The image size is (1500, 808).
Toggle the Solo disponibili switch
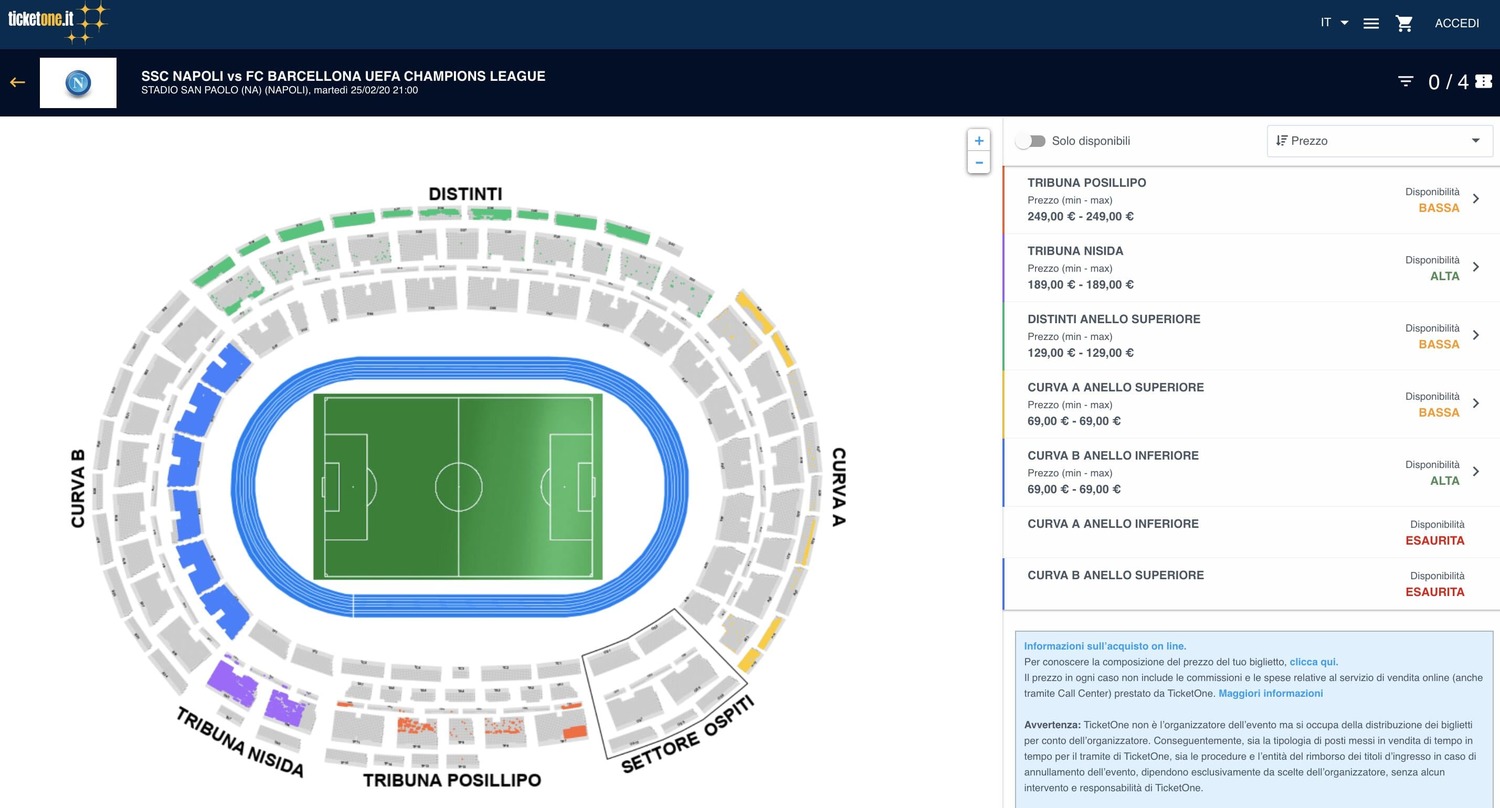pyautogui.click(x=1030, y=141)
